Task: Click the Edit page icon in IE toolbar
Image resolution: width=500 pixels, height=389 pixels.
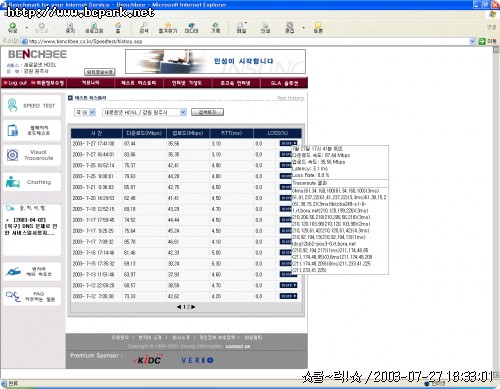Action: pos(290,28)
